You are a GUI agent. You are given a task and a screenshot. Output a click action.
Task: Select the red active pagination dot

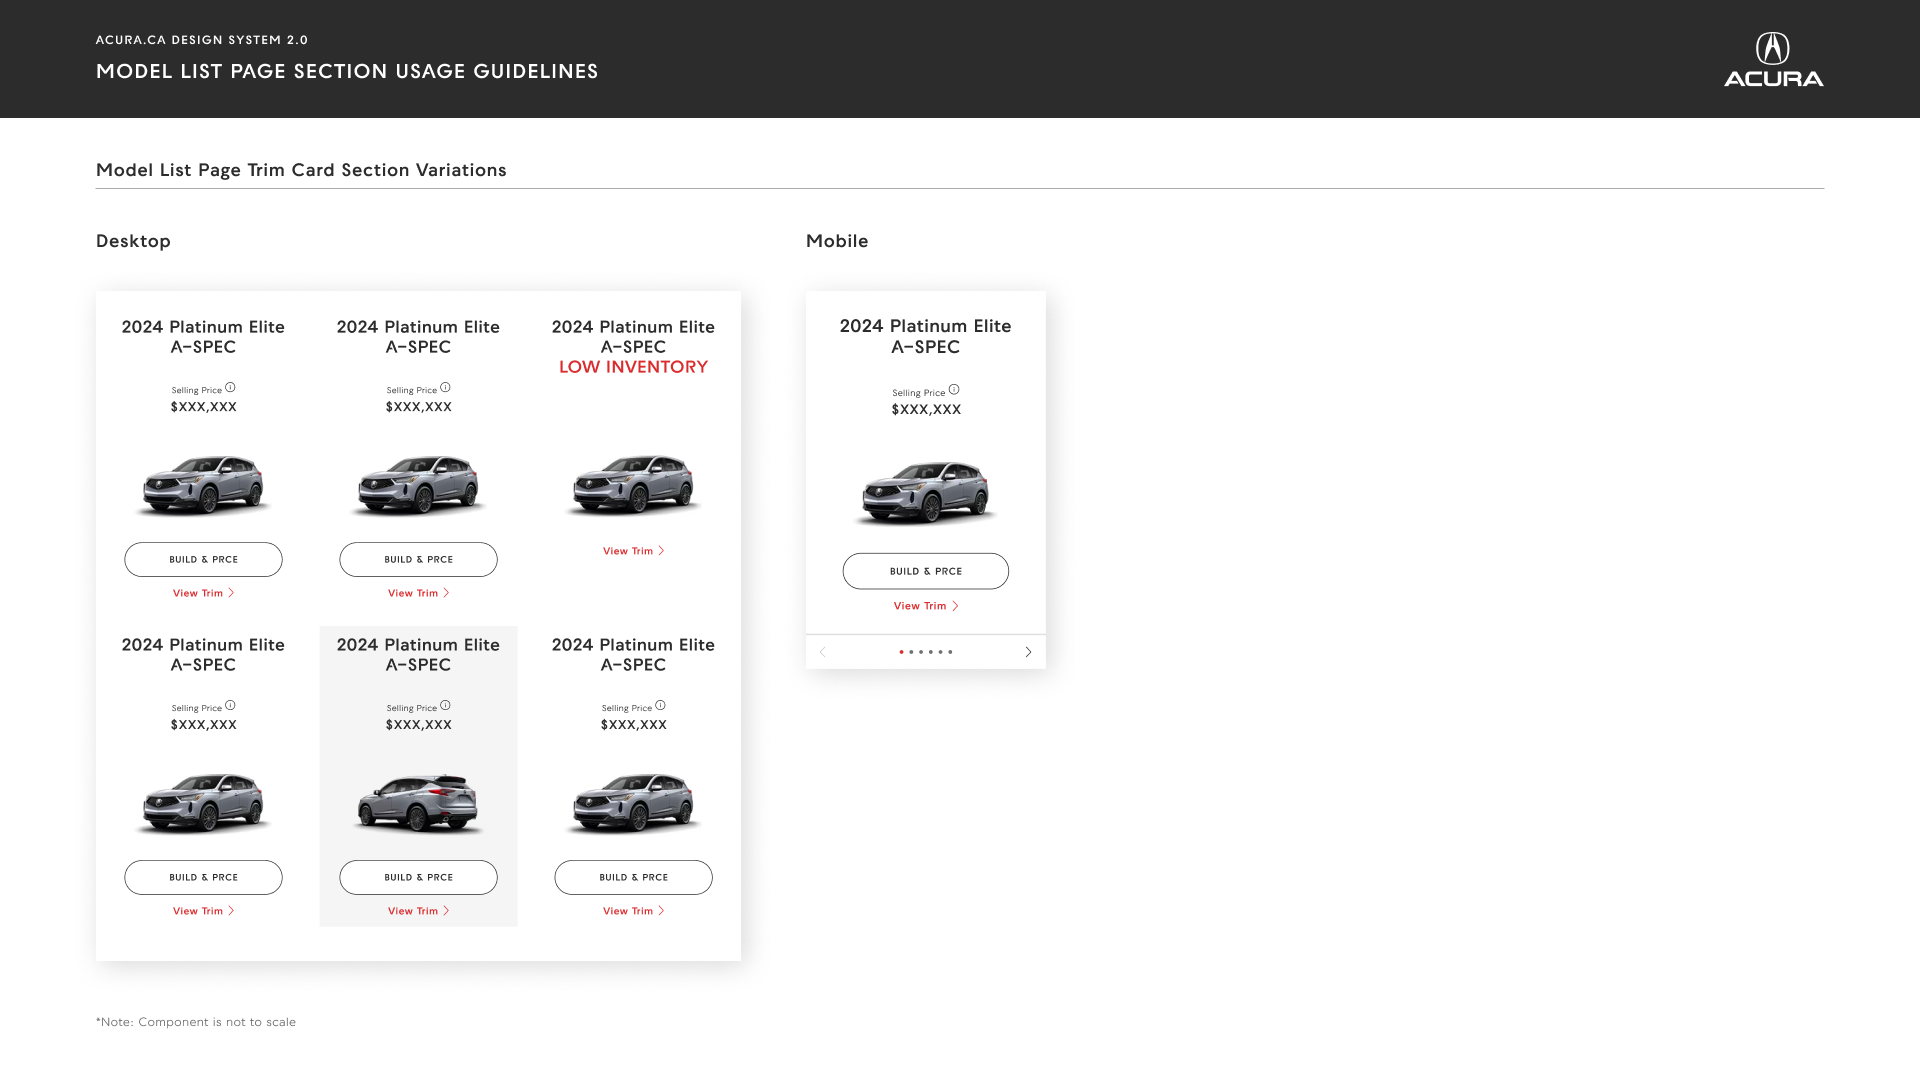(901, 652)
